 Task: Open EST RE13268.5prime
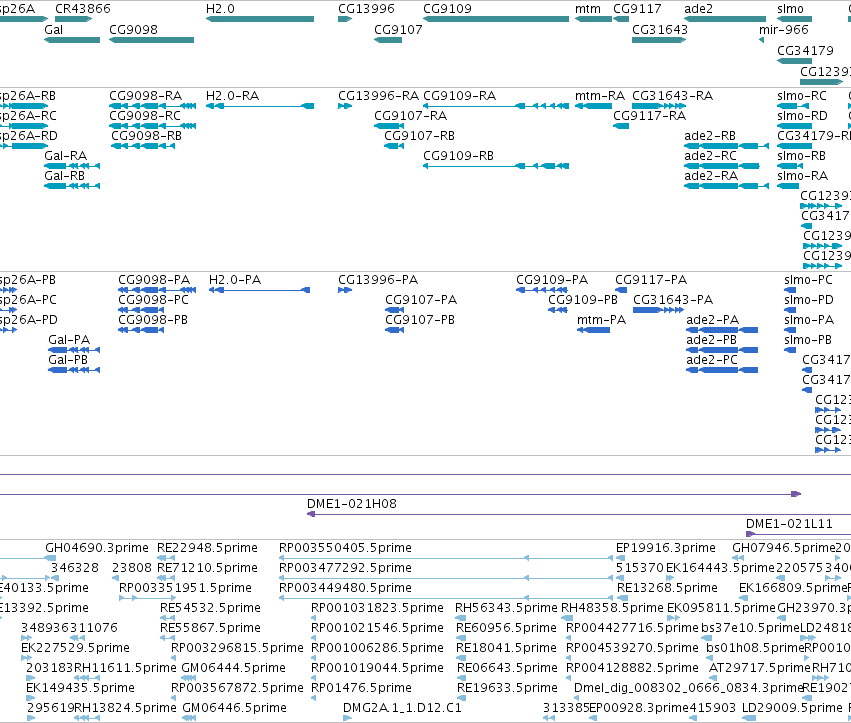[623, 598]
